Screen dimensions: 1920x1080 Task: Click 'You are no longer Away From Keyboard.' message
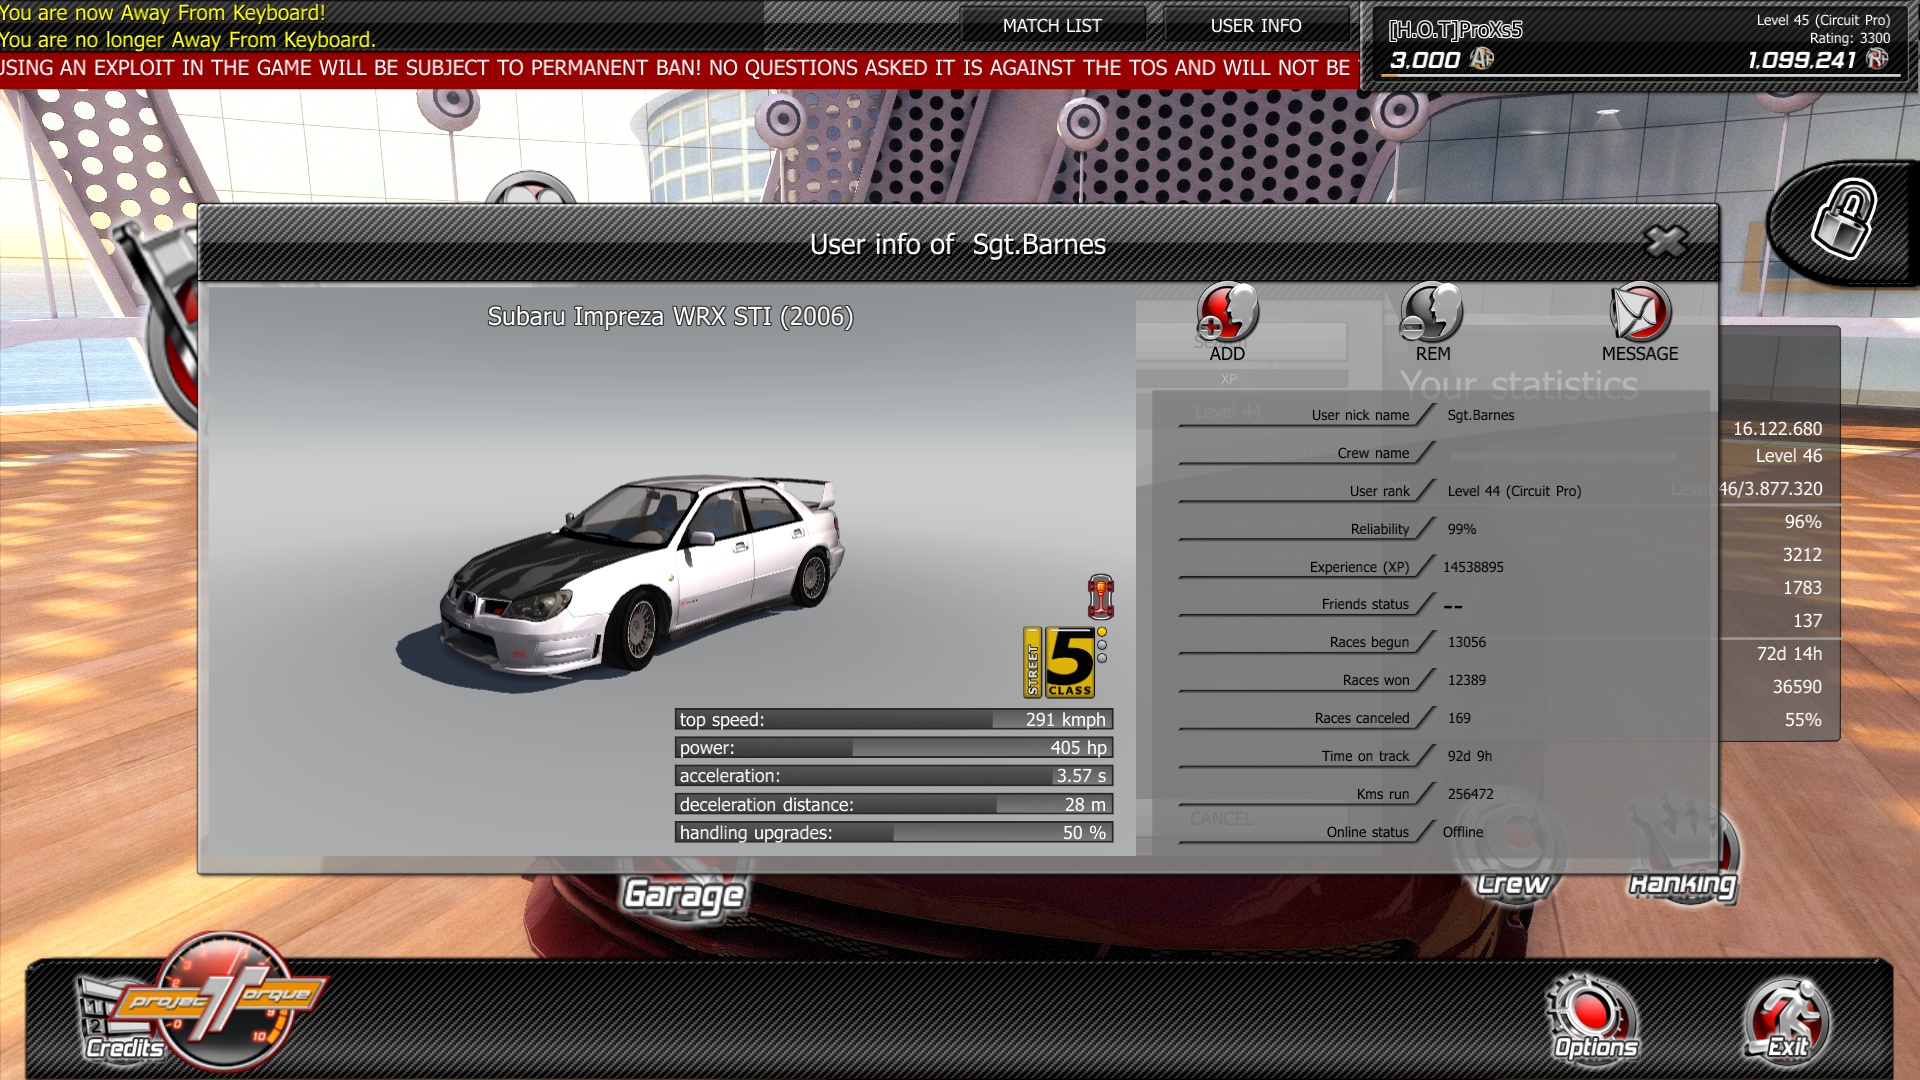point(188,40)
